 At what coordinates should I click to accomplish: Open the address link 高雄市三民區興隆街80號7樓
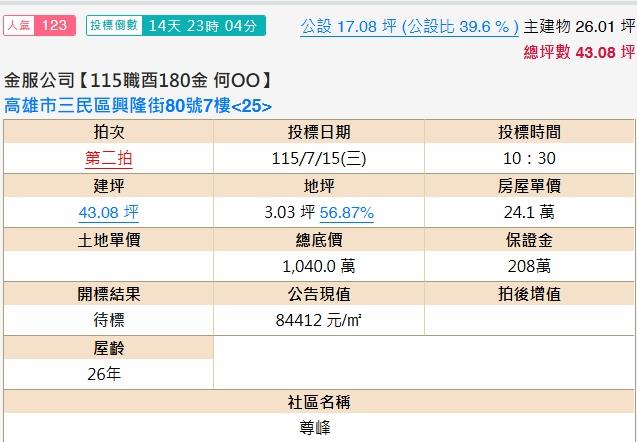(138, 106)
